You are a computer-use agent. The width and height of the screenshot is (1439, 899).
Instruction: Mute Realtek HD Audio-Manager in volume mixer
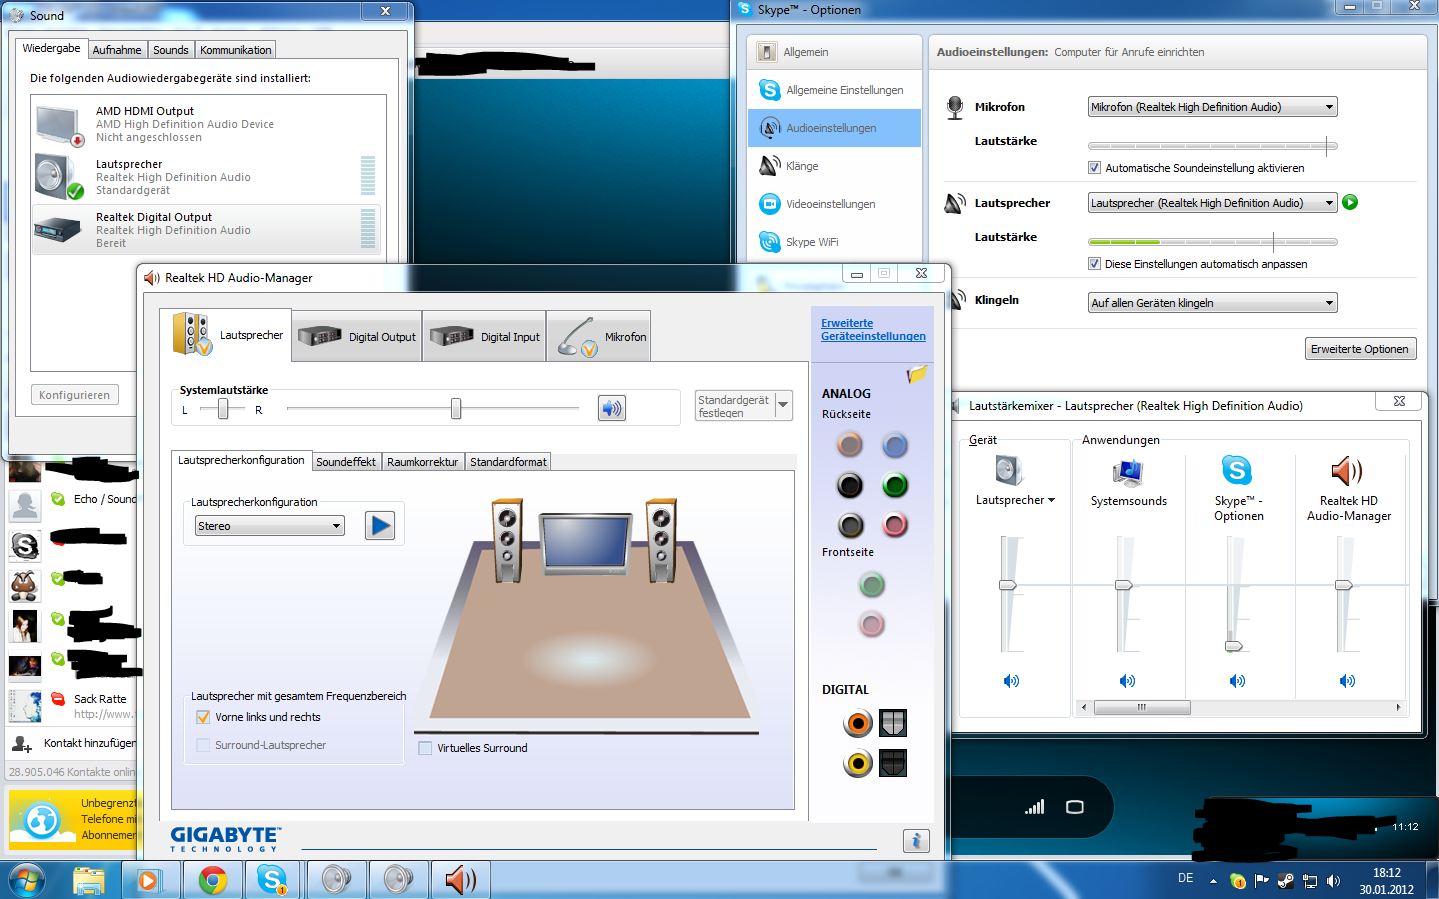tap(1347, 681)
